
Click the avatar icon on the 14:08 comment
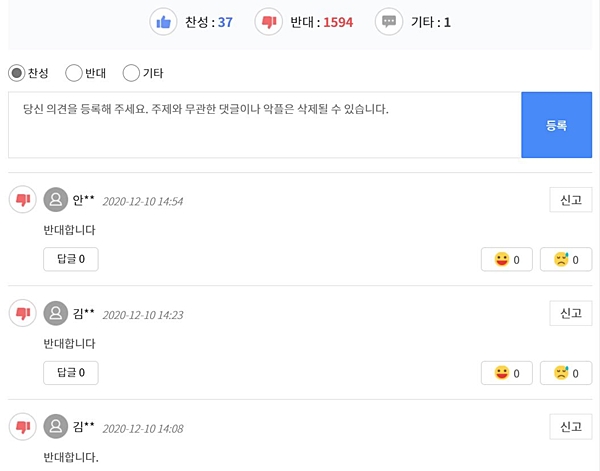[x=56, y=427]
